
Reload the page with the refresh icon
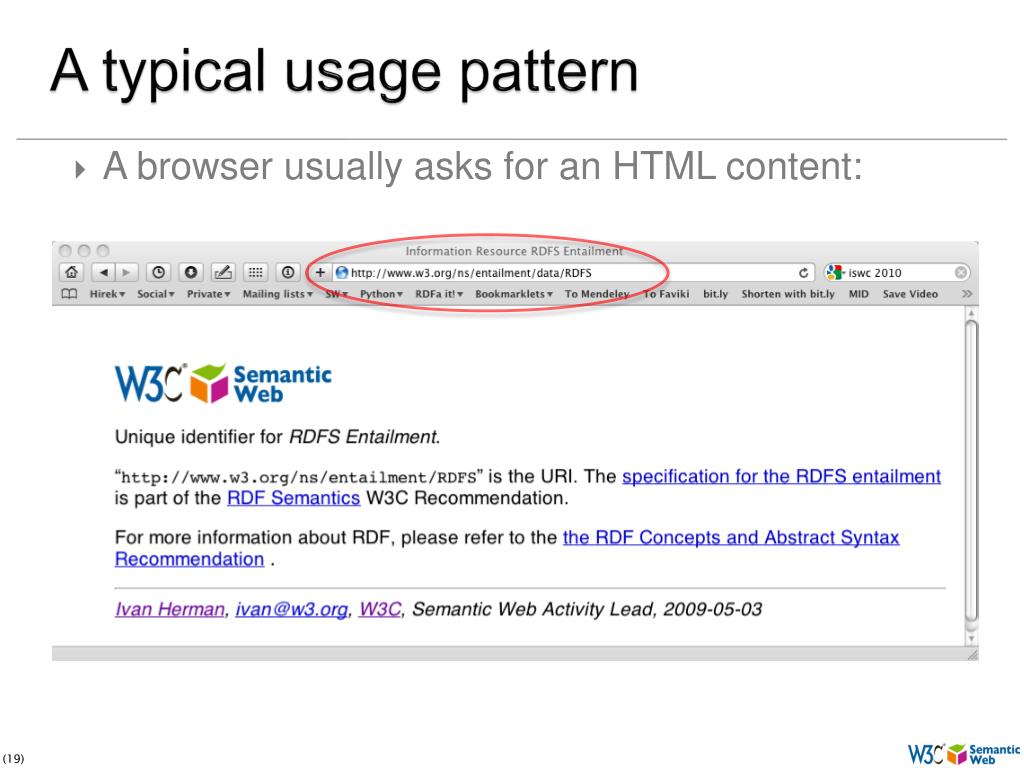[803, 272]
